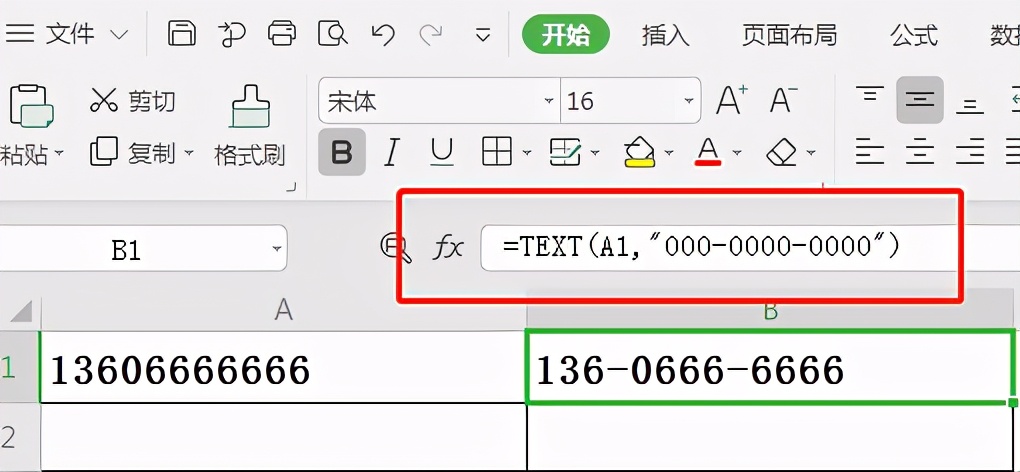Select column B header
1020x472 pixels.
pyautogui.click(x=771, y=312)
